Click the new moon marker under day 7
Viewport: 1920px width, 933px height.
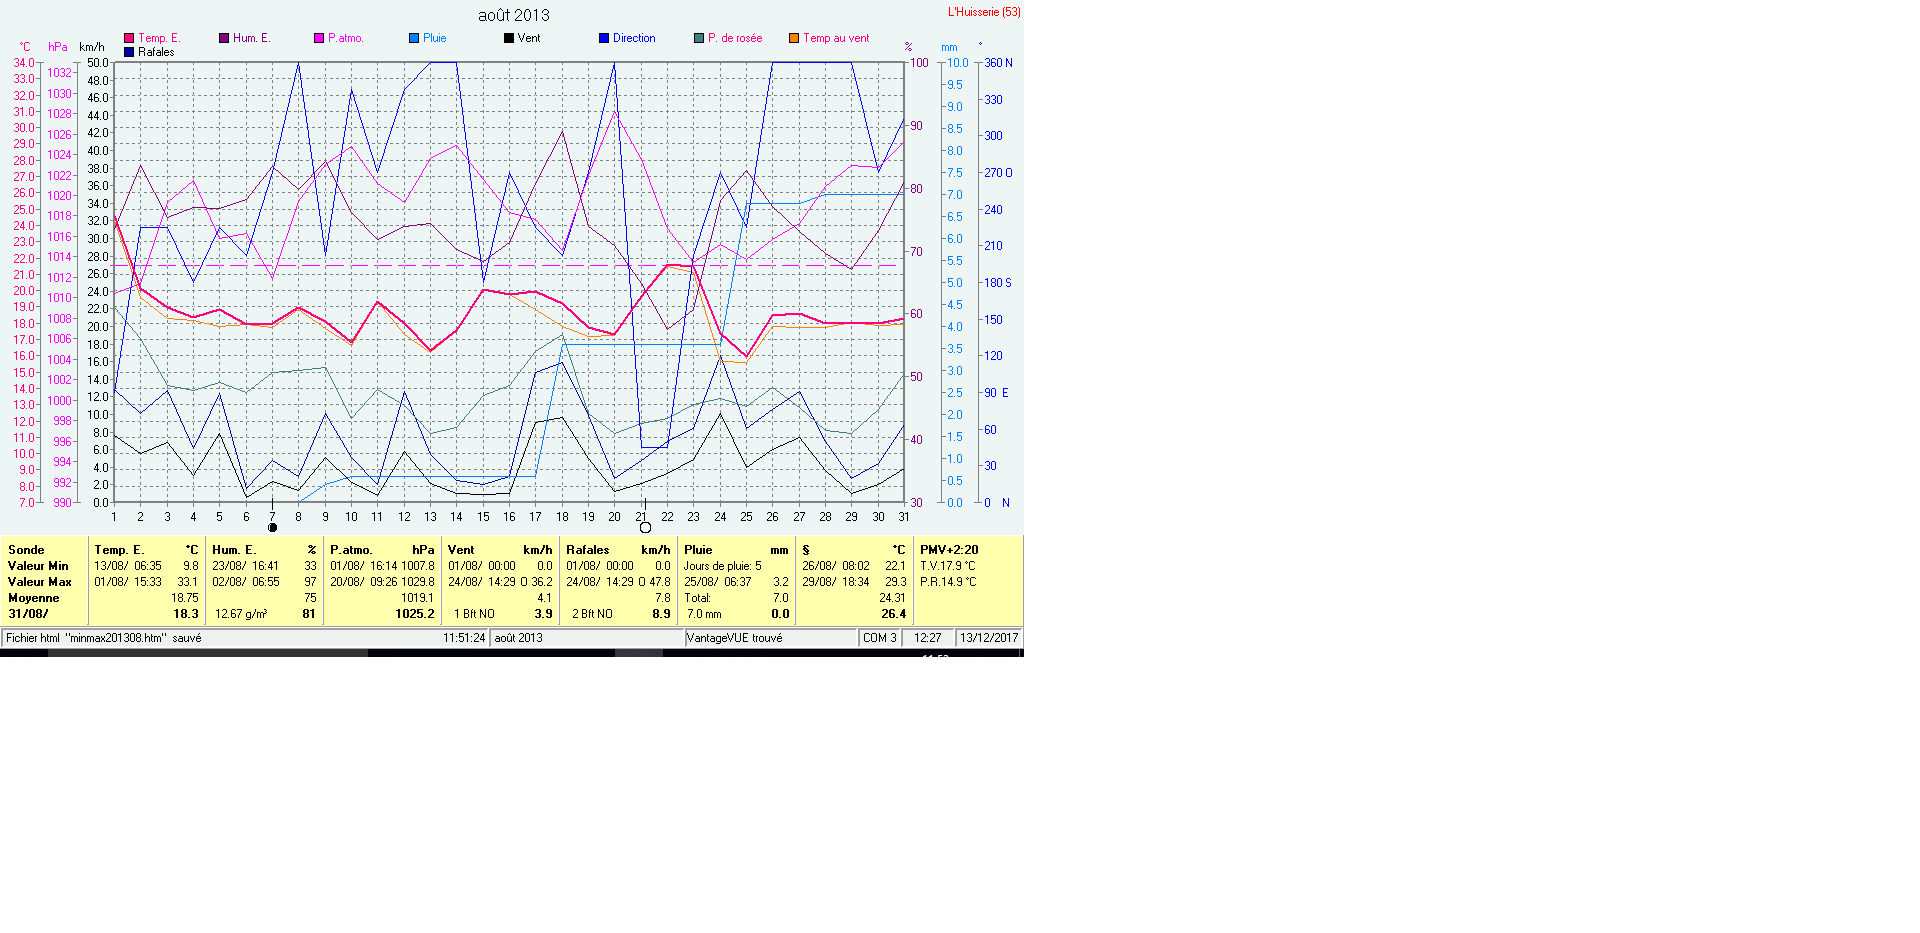pyautogui.click(x=272, y=527)
